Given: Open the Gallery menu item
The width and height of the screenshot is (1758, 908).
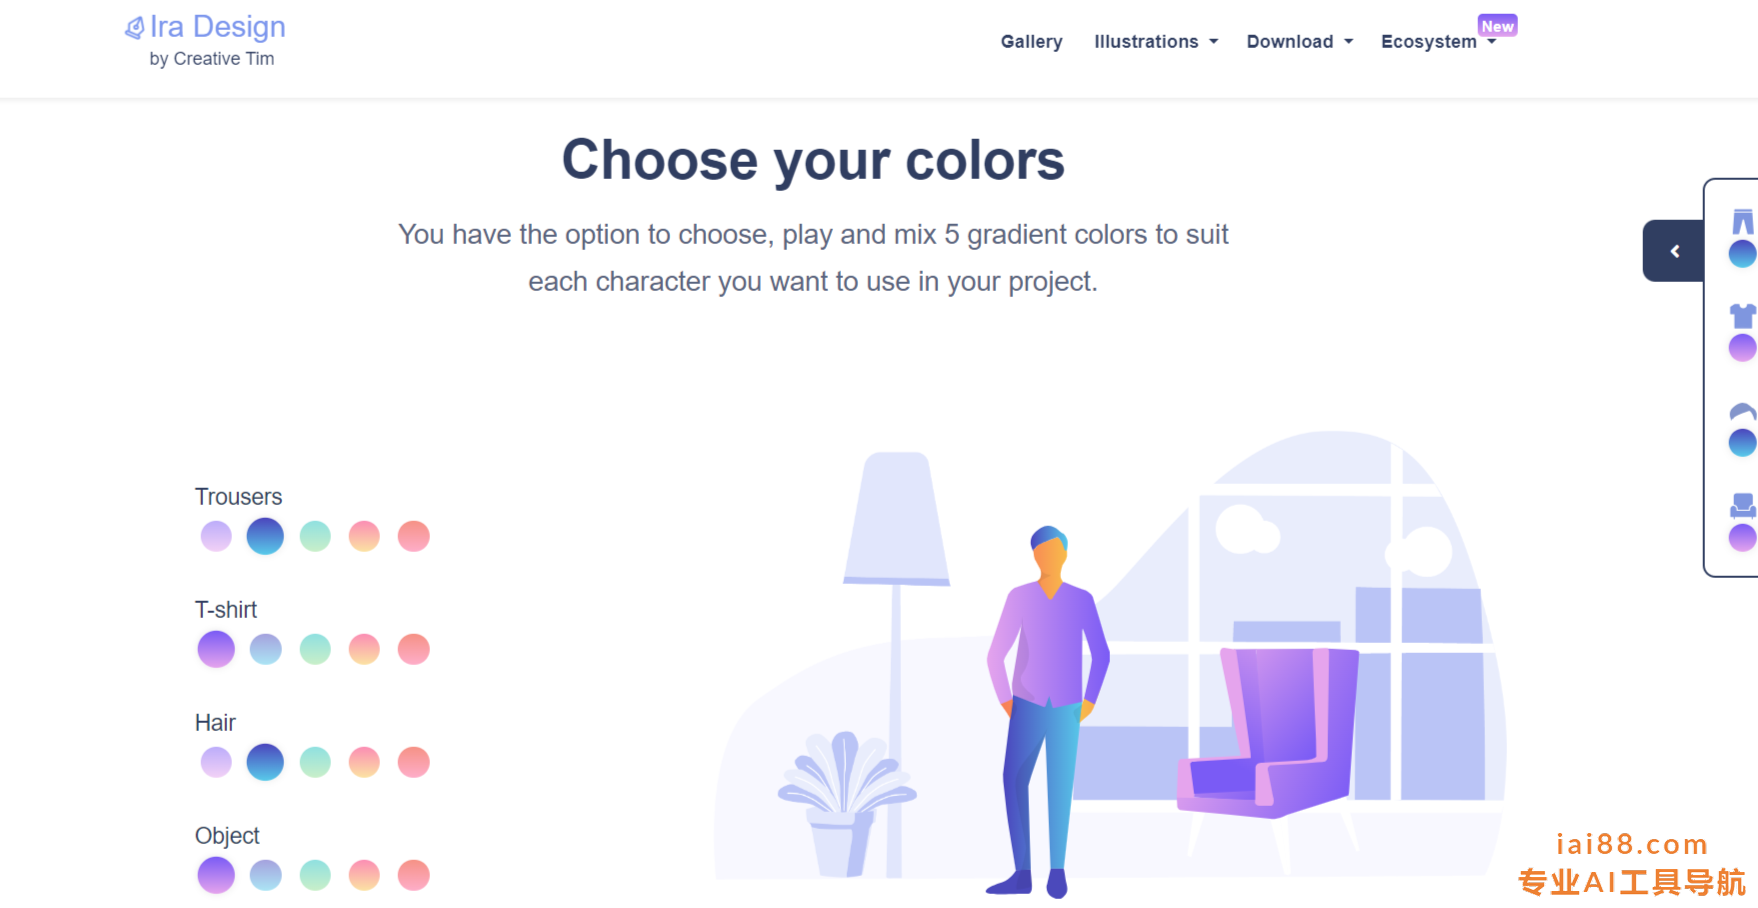Looking at the screenshot, I should 1031,42.
